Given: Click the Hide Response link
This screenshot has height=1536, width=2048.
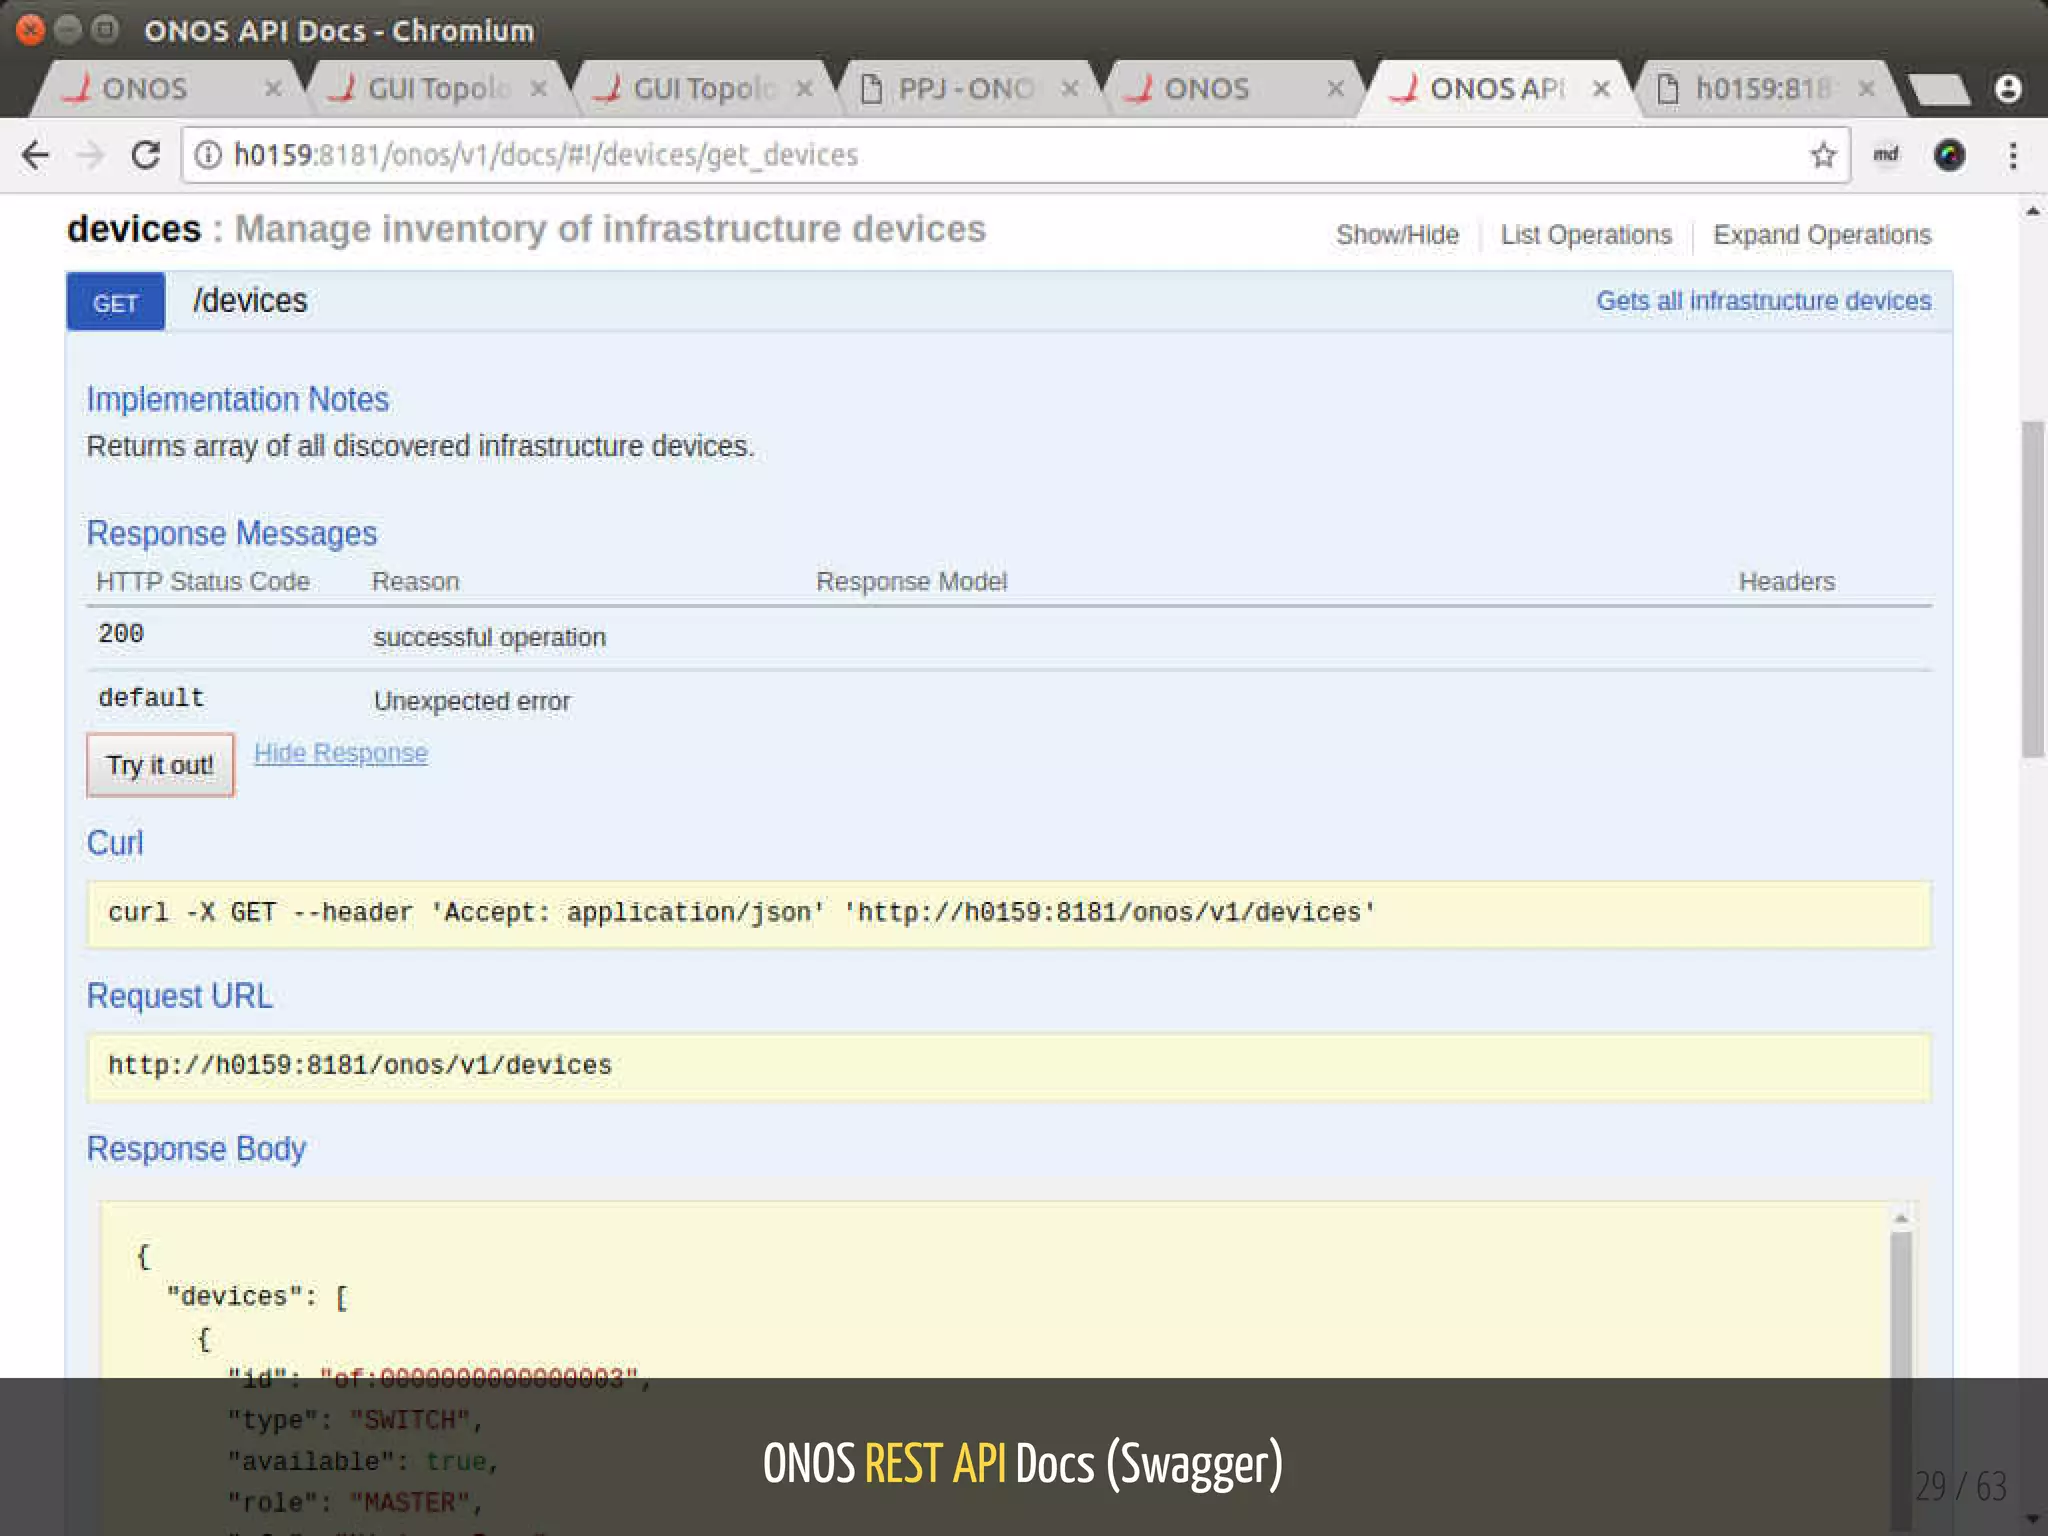Looking at the screenshot, I should tap(341, 753).
